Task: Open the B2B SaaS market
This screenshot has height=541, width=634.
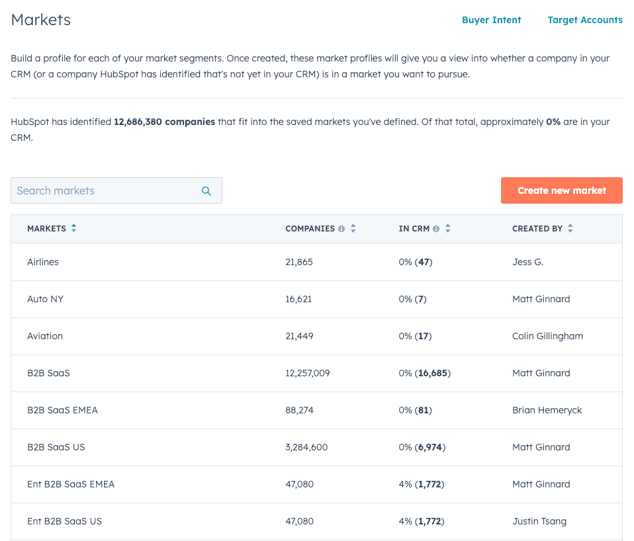Action: tap(48, 373)
